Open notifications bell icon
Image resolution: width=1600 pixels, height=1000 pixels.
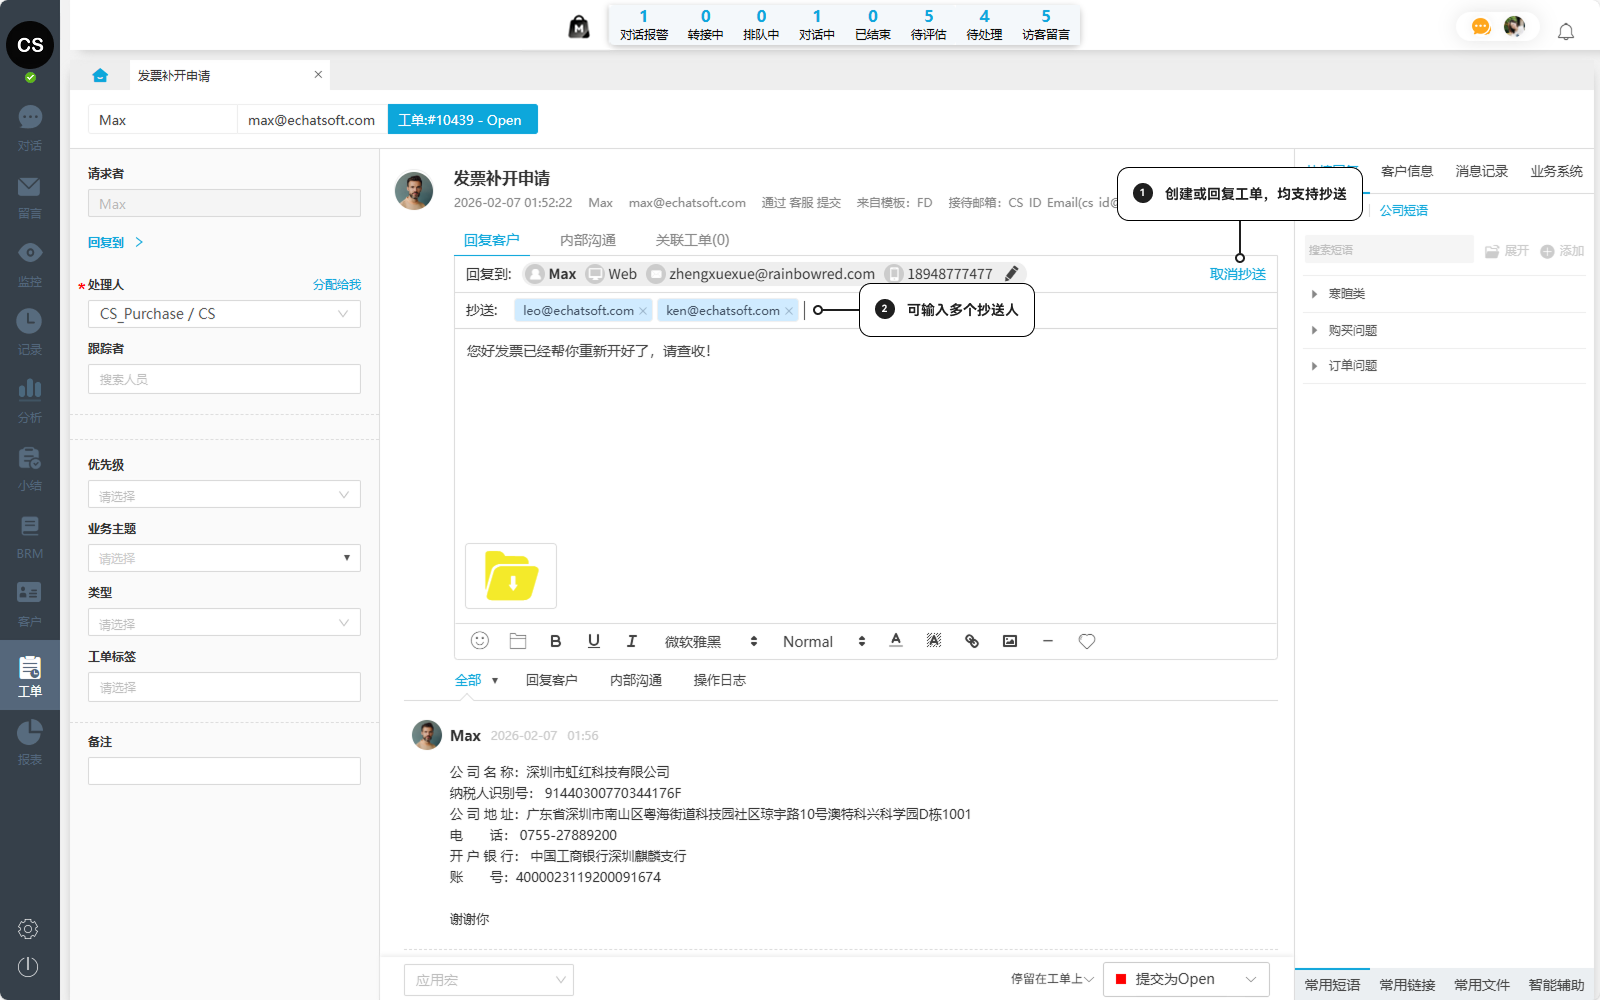(1566, 32)
